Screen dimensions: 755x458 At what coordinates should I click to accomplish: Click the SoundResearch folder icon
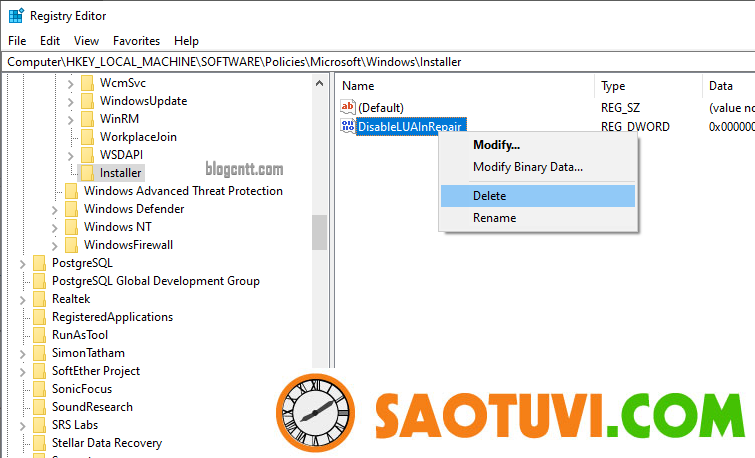(39, 406)
